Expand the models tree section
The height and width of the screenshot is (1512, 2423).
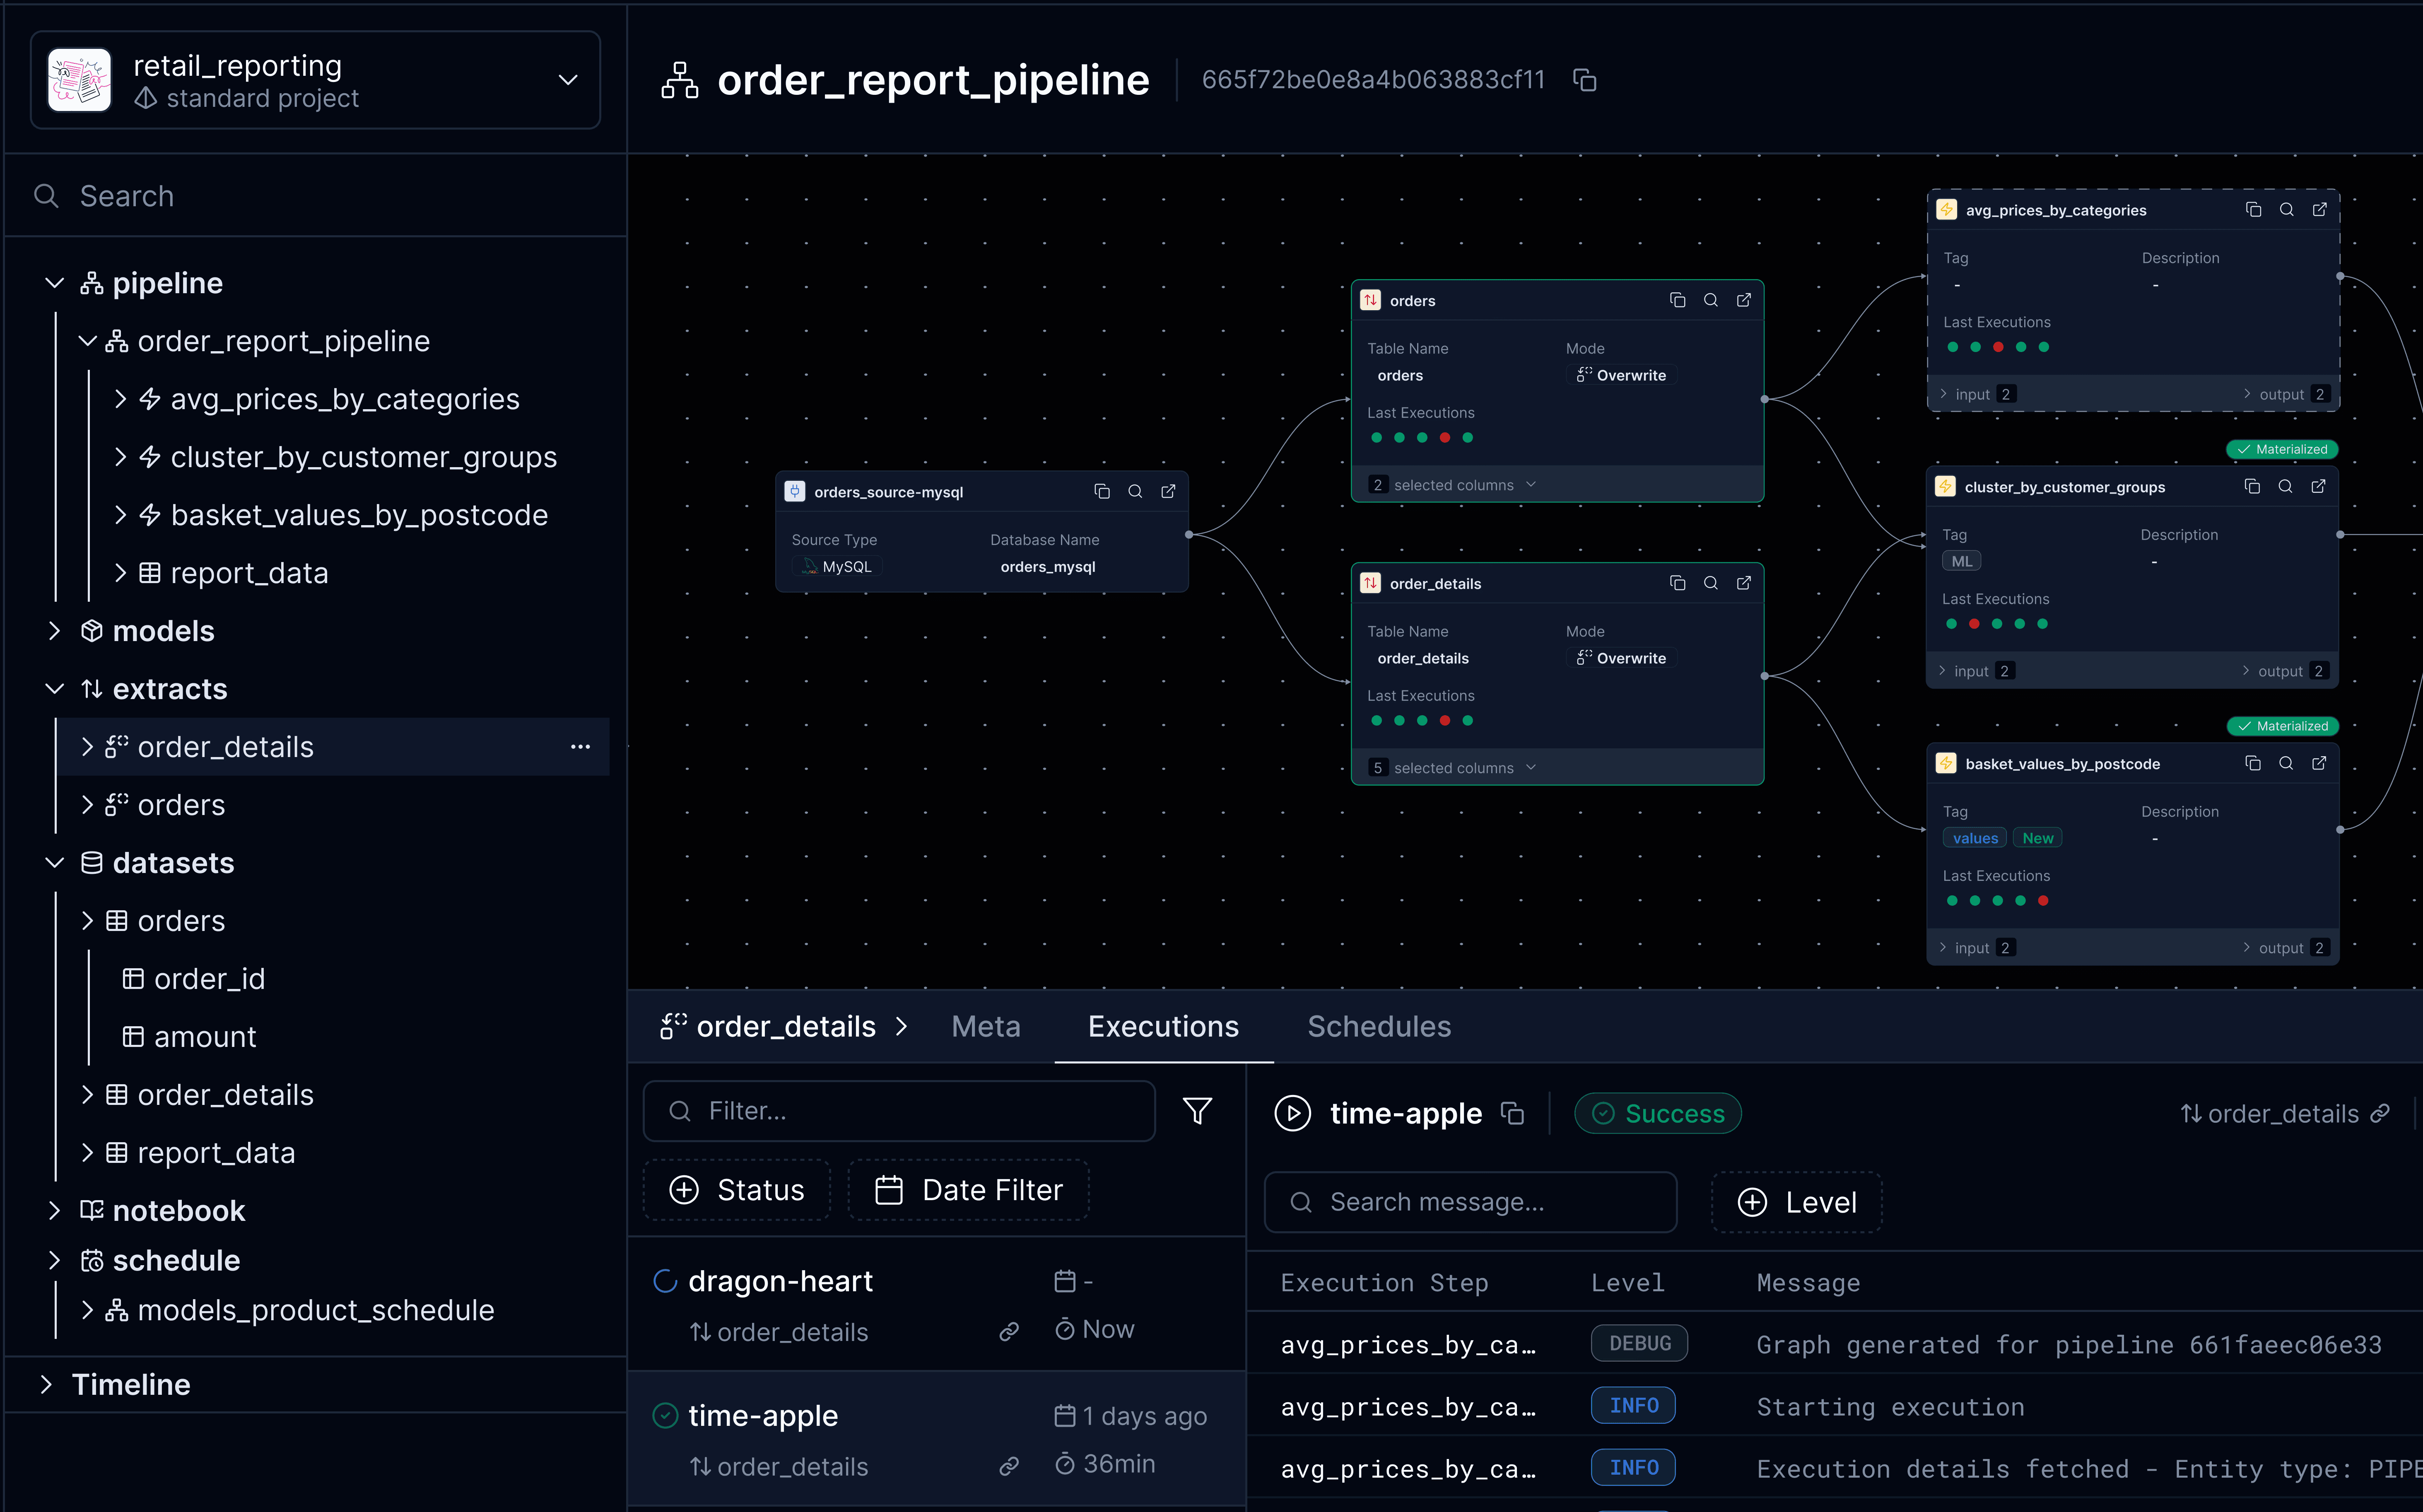pos(55,631)
